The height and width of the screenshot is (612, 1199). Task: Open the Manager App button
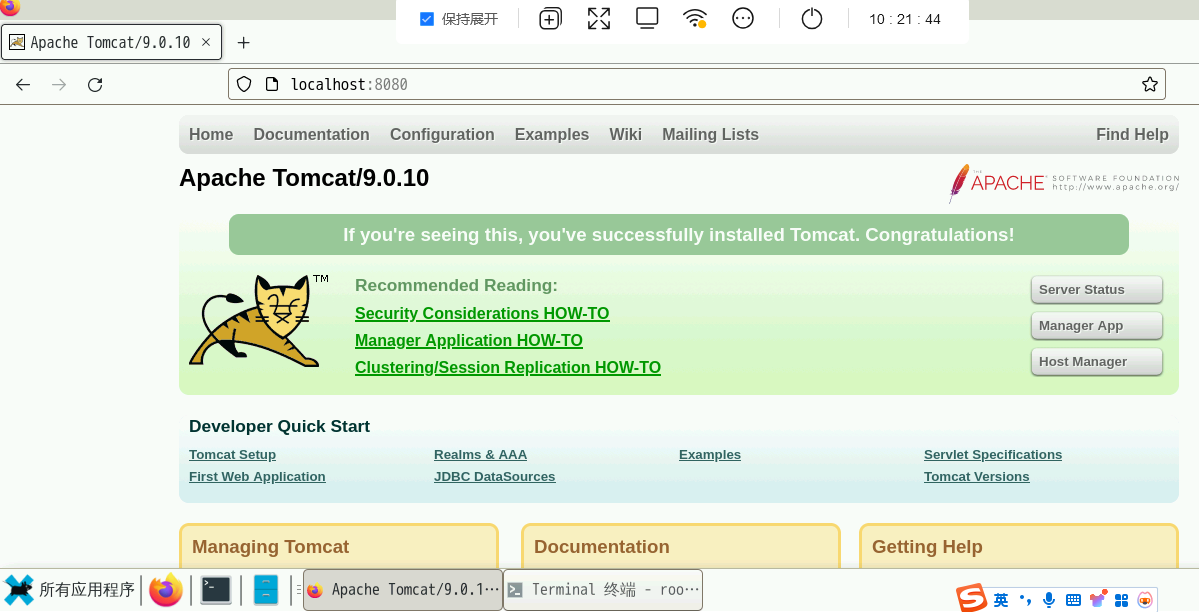[x=1096, y=326]
